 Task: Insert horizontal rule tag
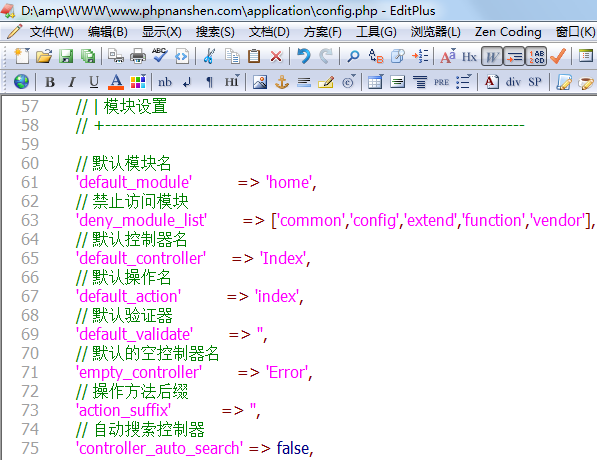coord(304,81)
